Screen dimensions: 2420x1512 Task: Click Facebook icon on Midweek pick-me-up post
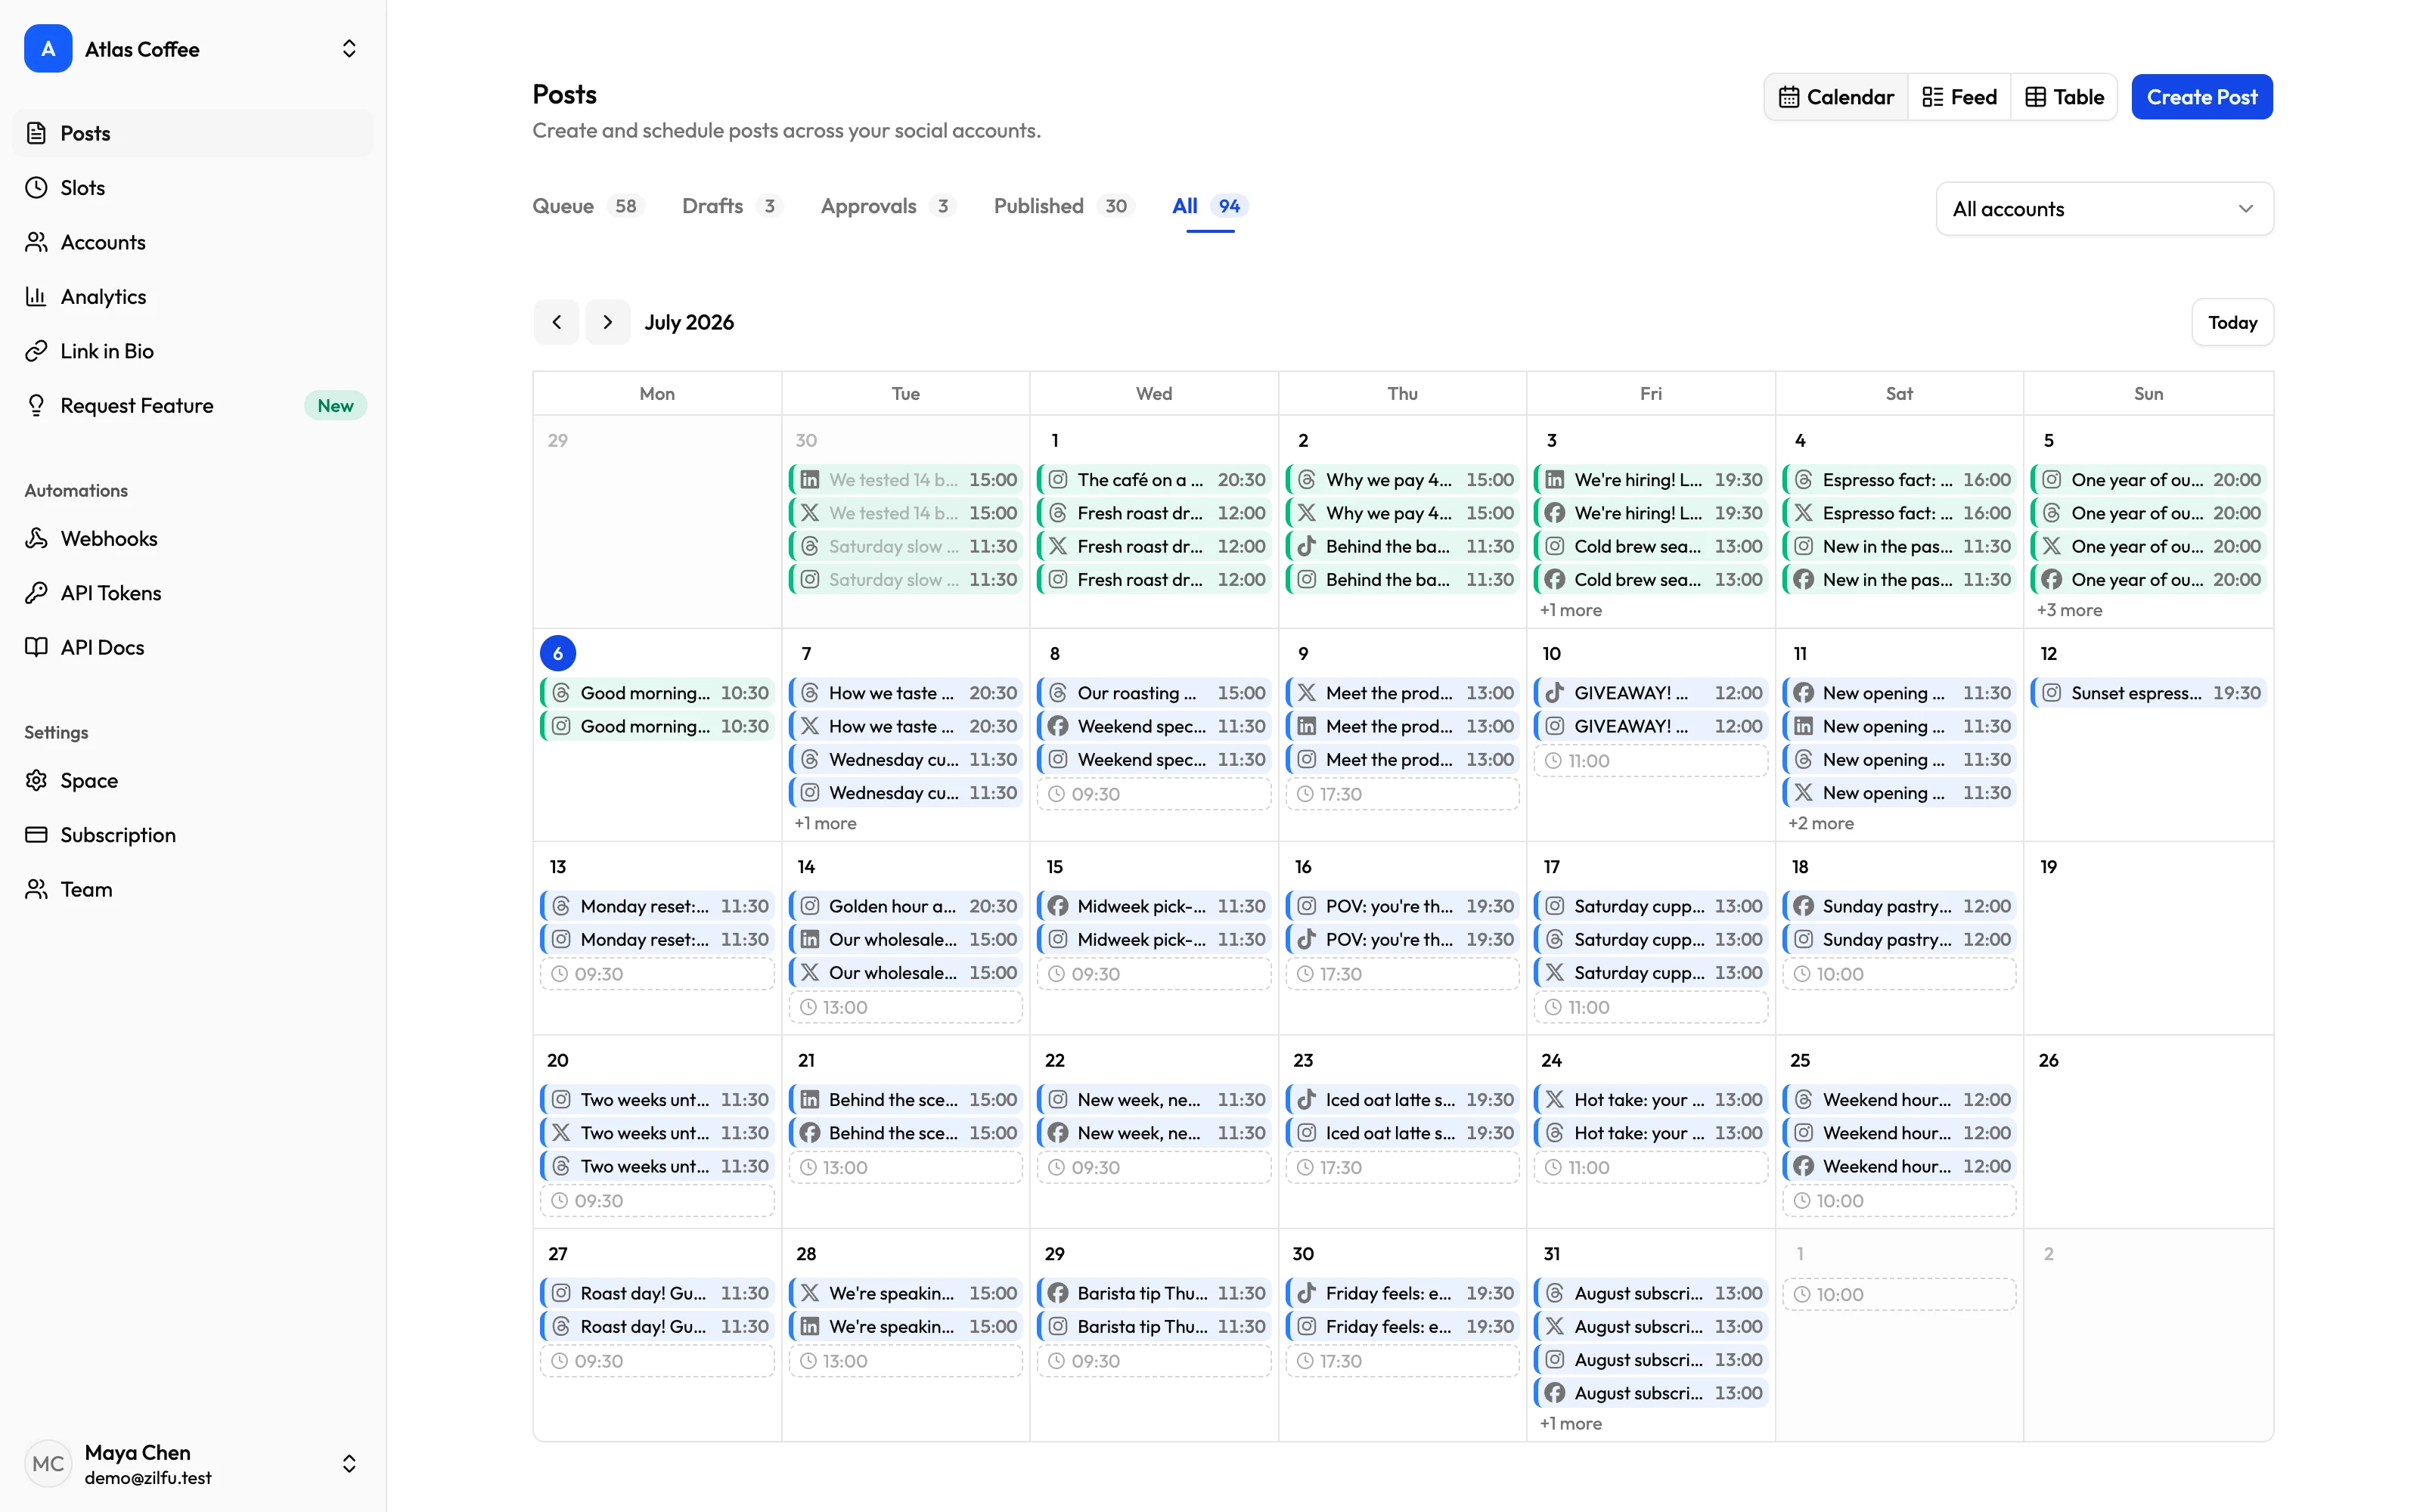tap(1058, 906)
